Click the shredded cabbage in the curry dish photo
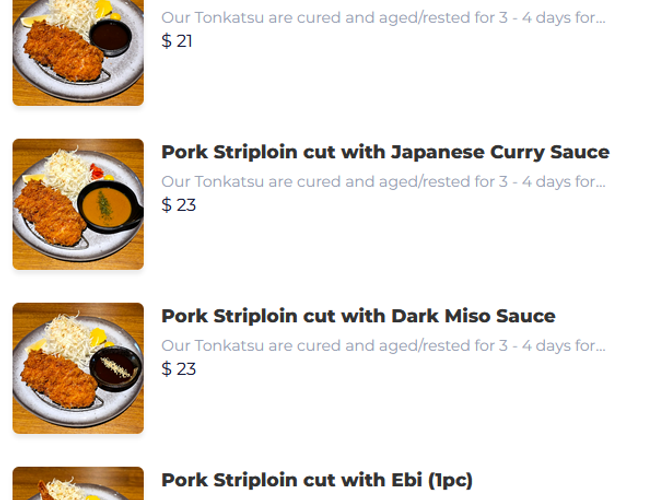This screenshot has height=500, width=667. click(65, 165)
